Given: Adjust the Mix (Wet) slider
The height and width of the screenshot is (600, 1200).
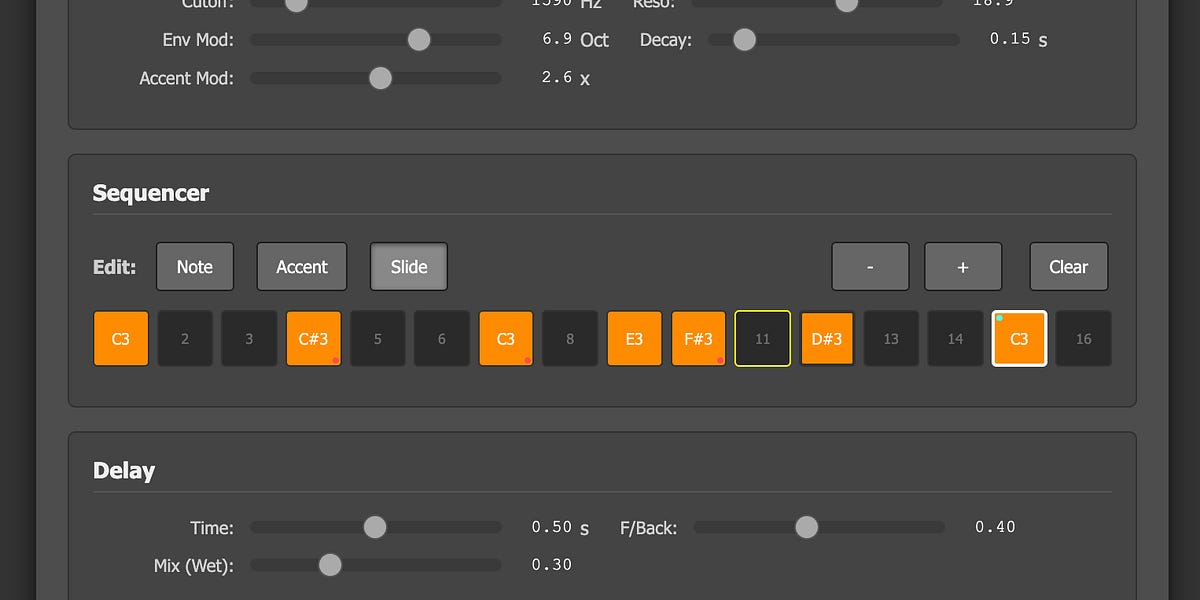Looking at the screenshot, I should click(376, 565).
